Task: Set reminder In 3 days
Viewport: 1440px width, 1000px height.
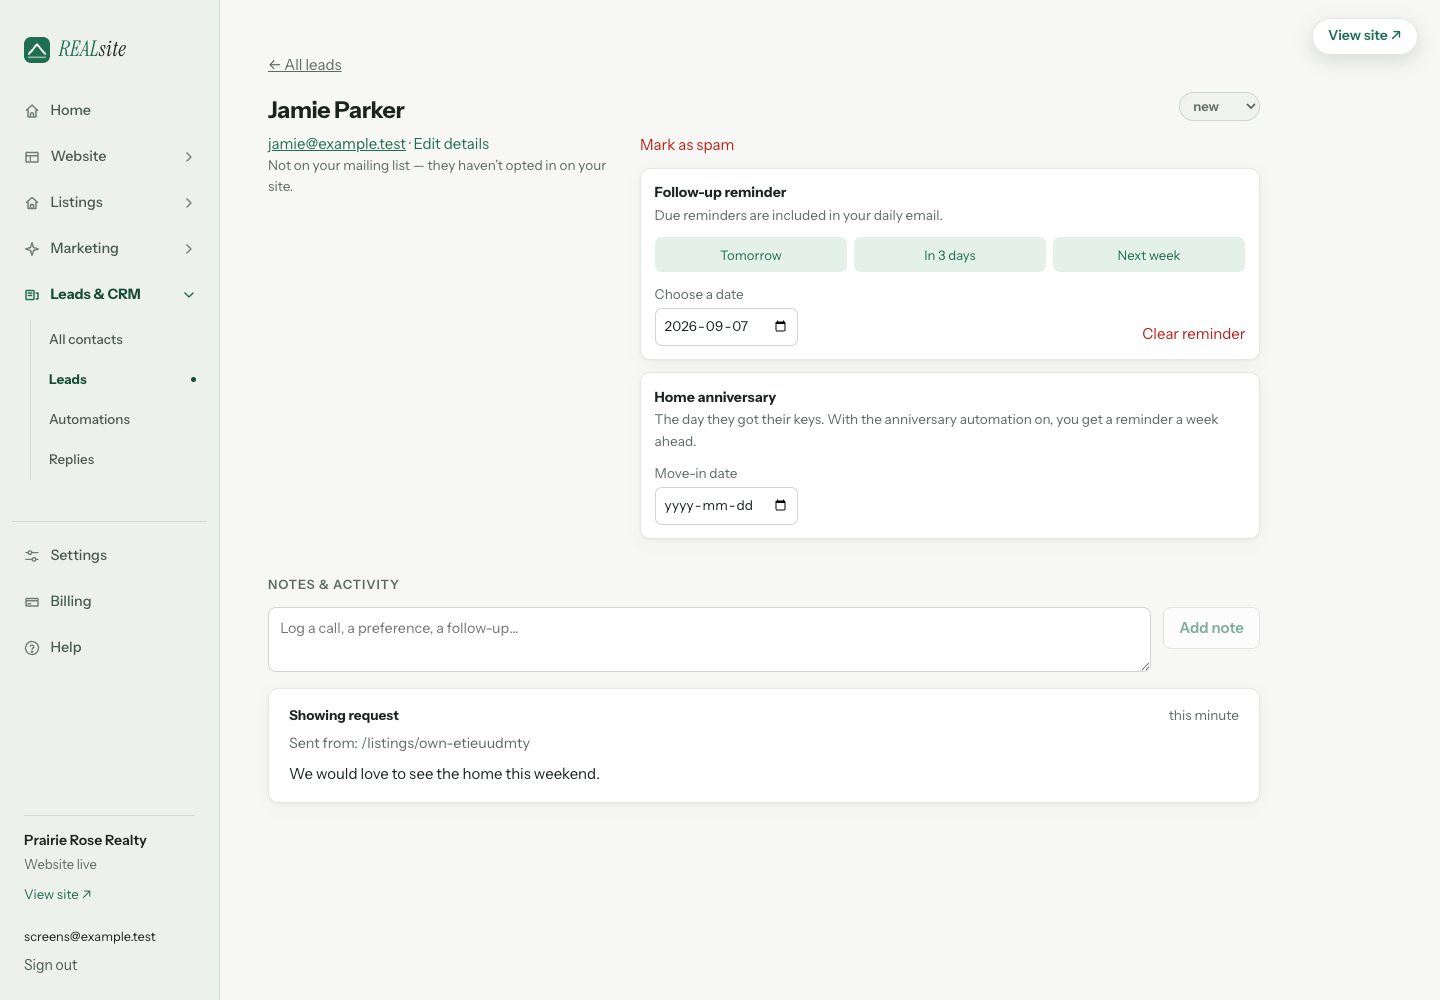Action: pyautogui.click(x=950, y=255)
